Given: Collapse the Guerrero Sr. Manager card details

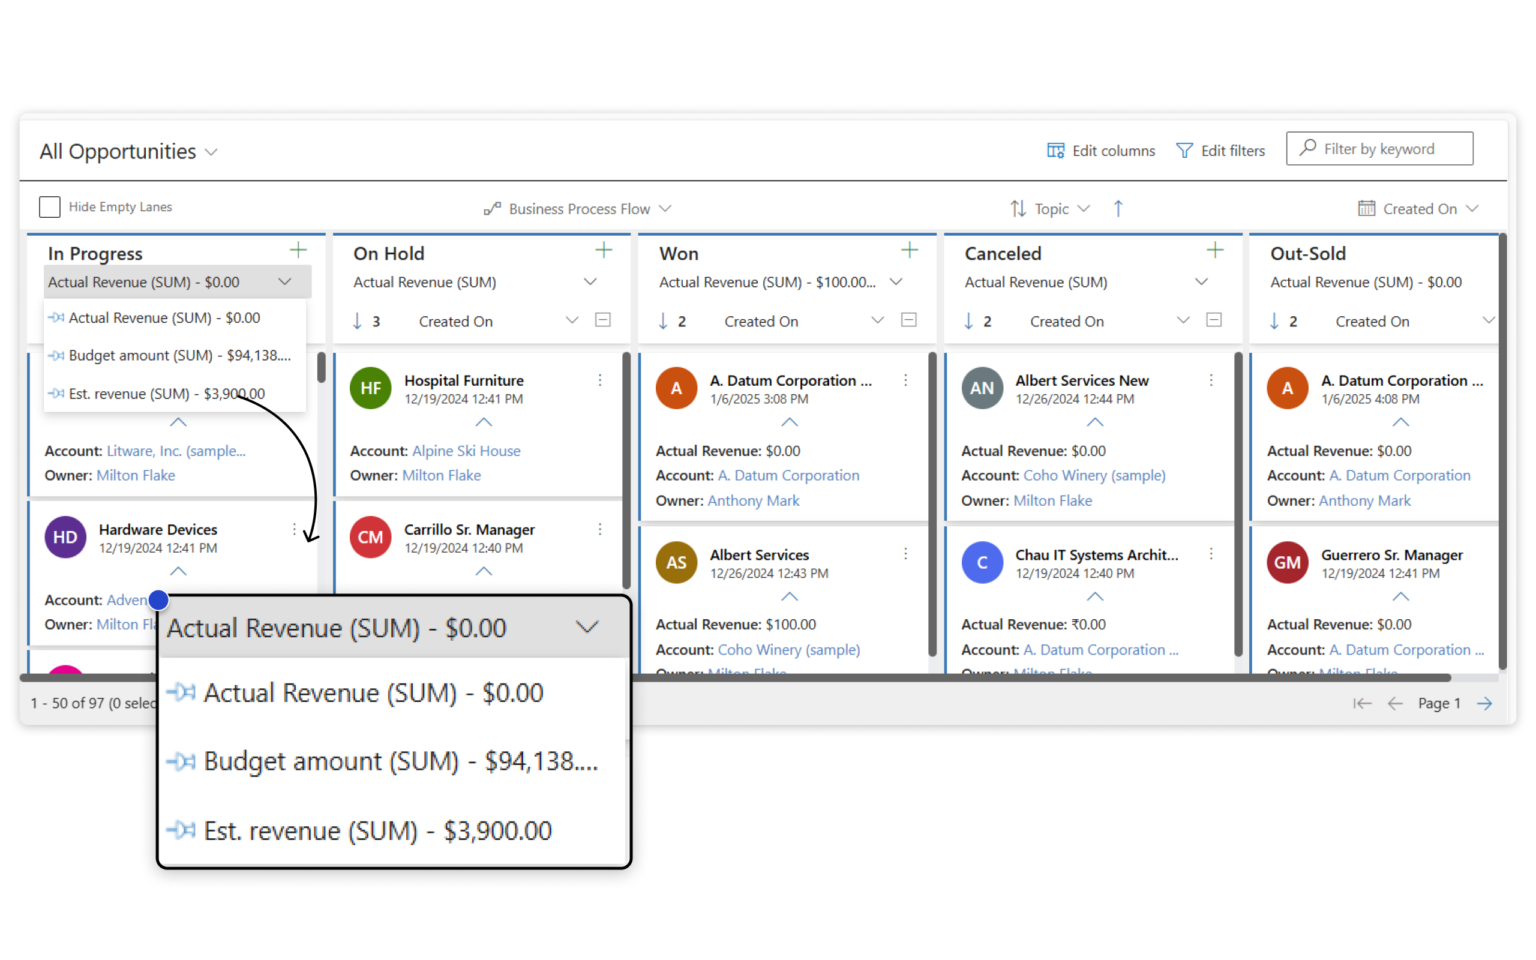Looking at the screenshot, I should tap(1401, 596).
